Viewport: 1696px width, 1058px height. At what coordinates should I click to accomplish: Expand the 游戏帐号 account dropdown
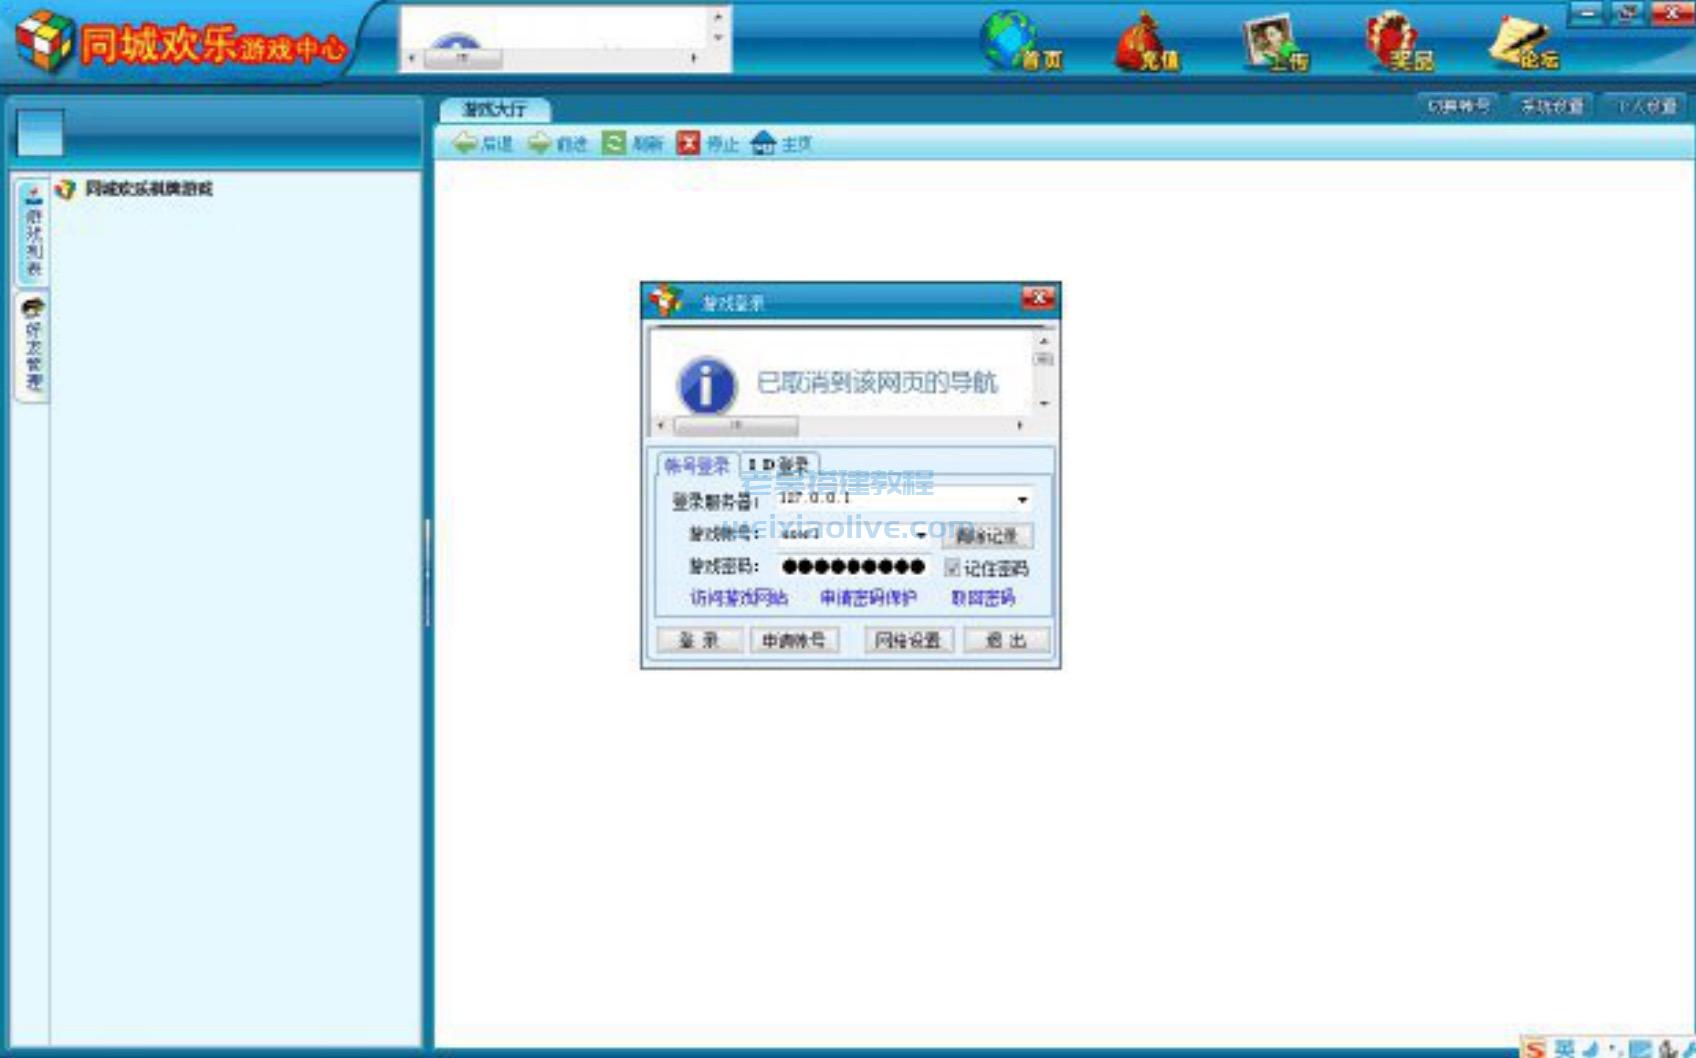[921, 535]
